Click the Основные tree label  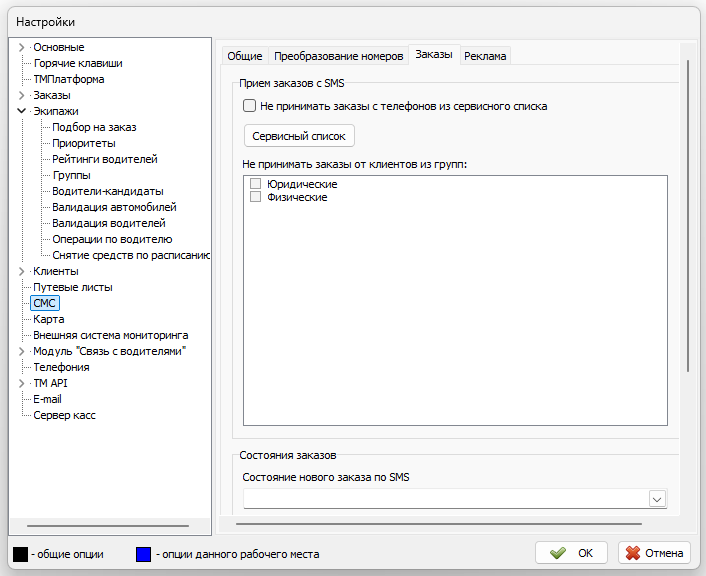(x=59, y=47)
